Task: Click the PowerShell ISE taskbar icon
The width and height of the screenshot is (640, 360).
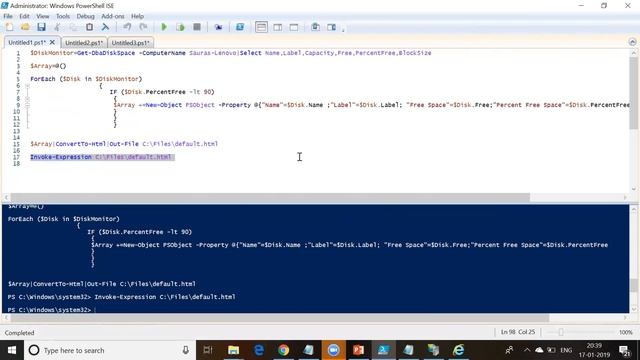Action: (x=384, y=350)
